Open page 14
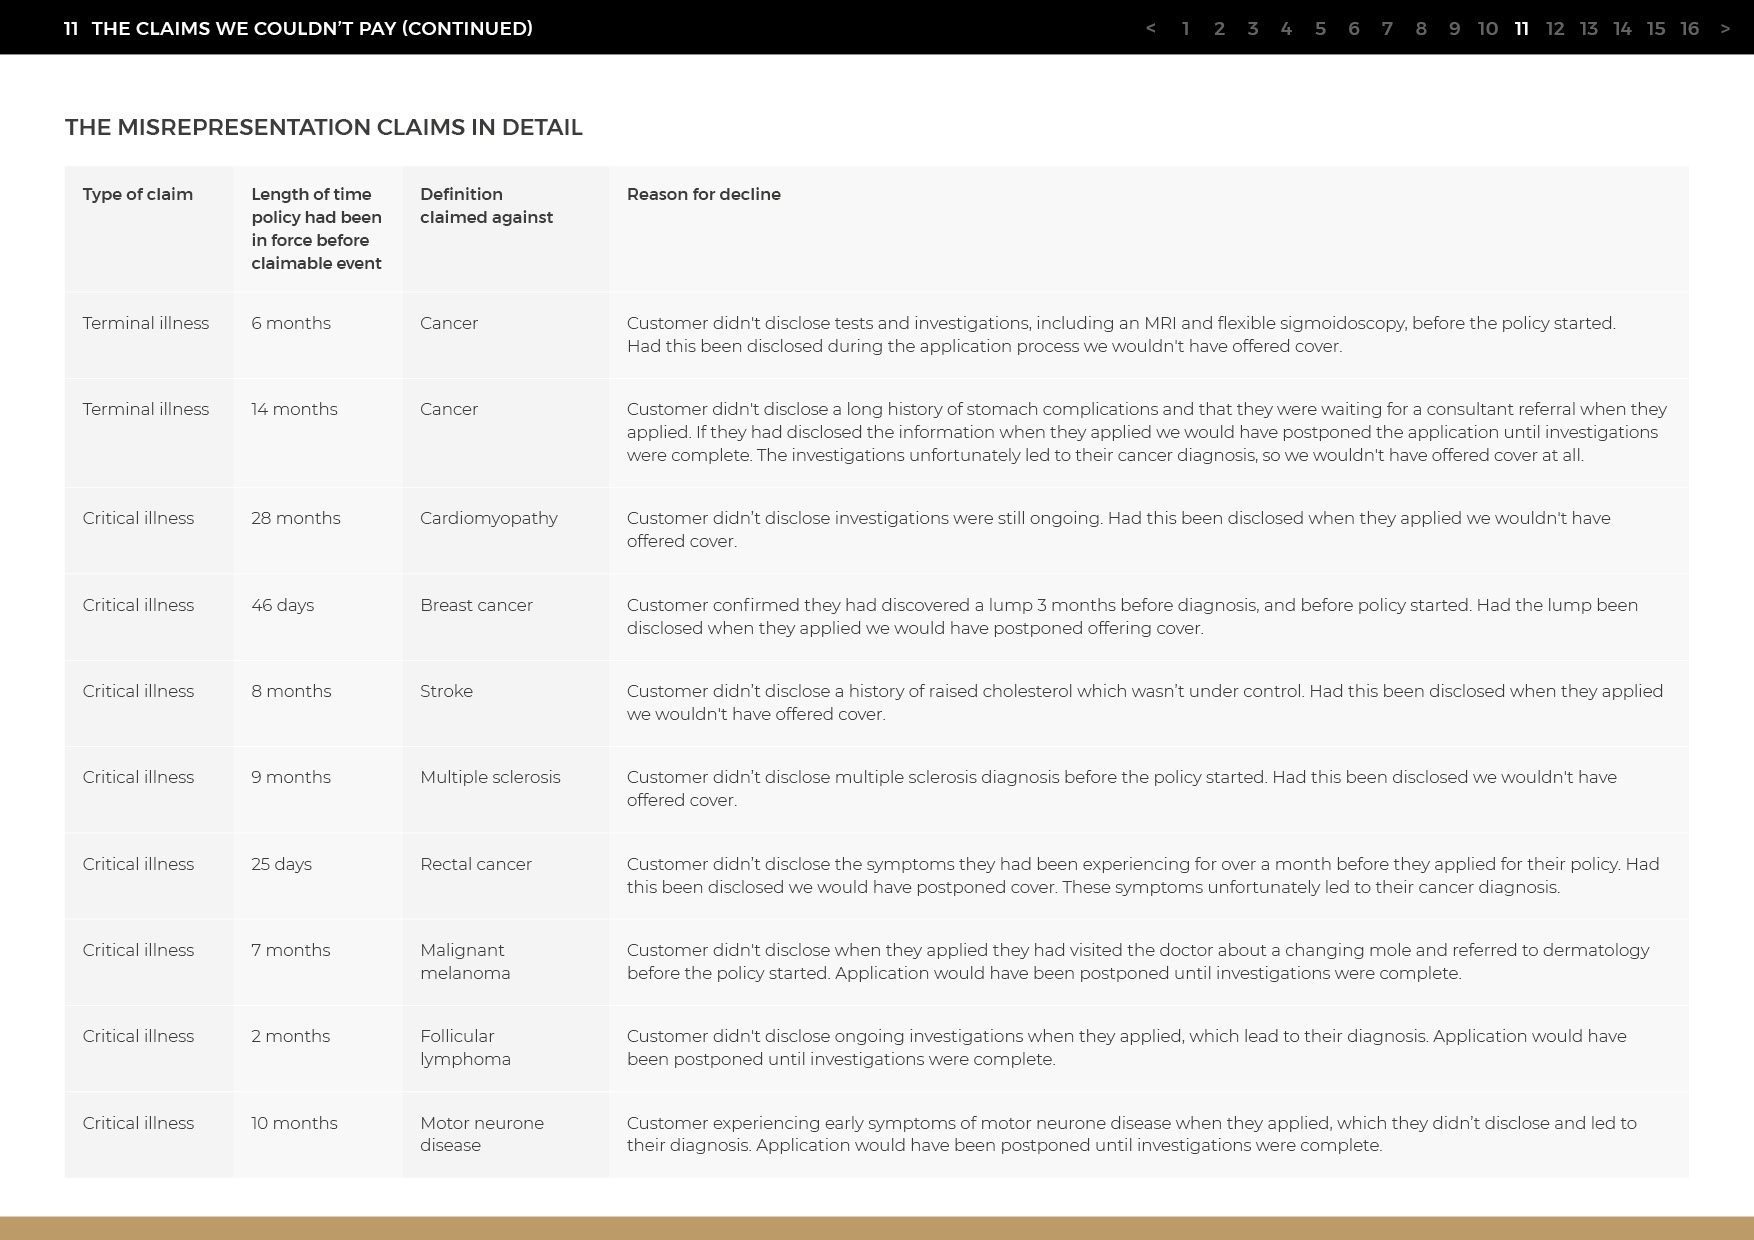Screen dimensions: 1754x1240 click(1623, 29)
